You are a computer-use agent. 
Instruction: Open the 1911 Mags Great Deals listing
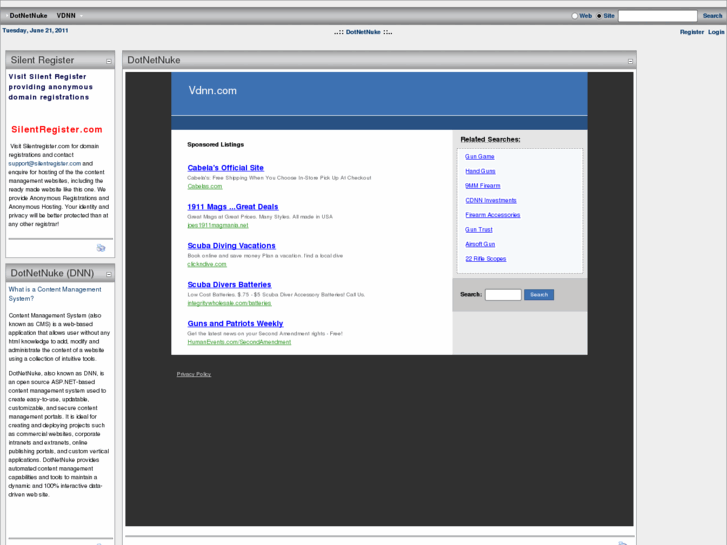tap(233, 207)
